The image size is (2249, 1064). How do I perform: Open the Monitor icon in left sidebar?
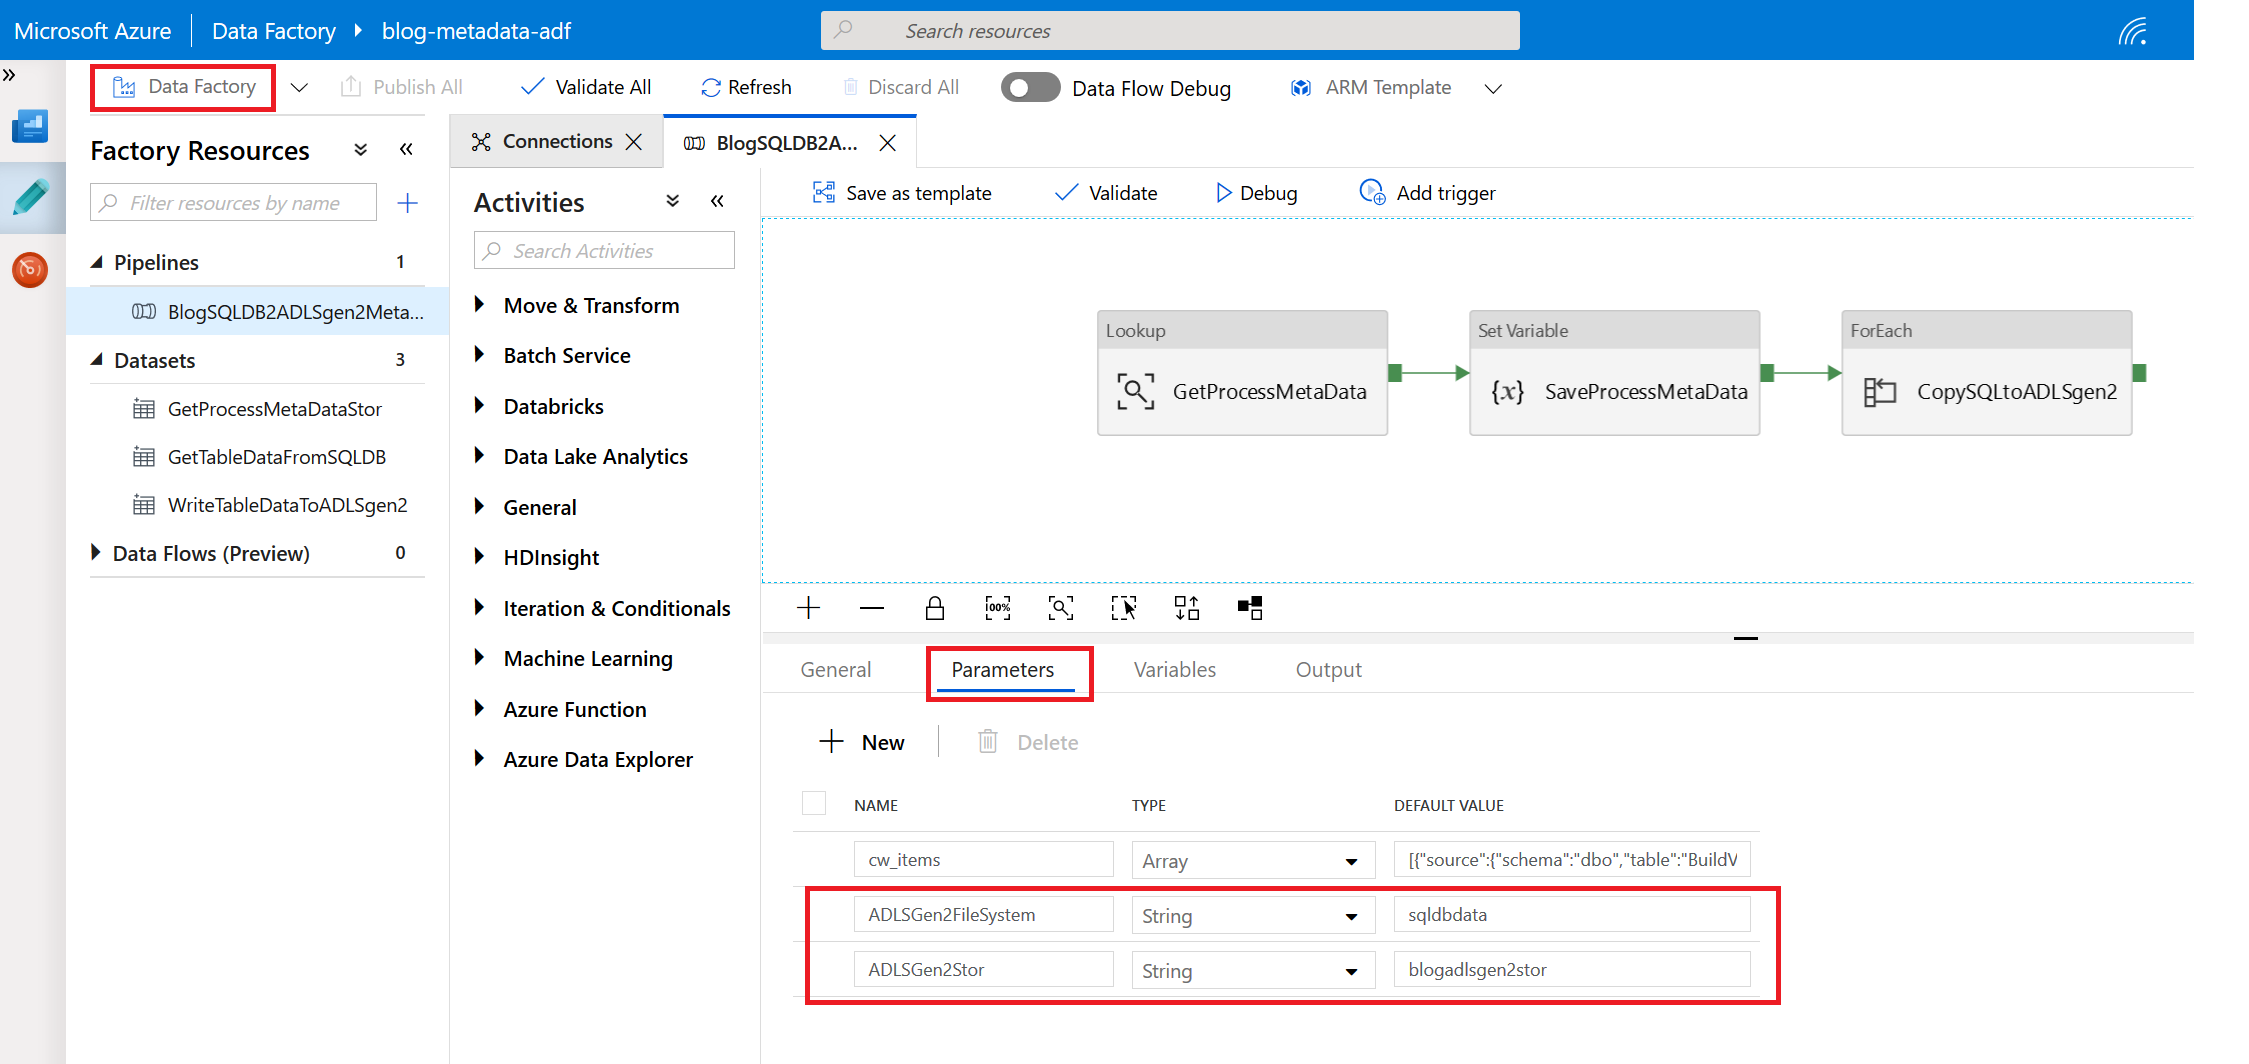coord(30,269)
